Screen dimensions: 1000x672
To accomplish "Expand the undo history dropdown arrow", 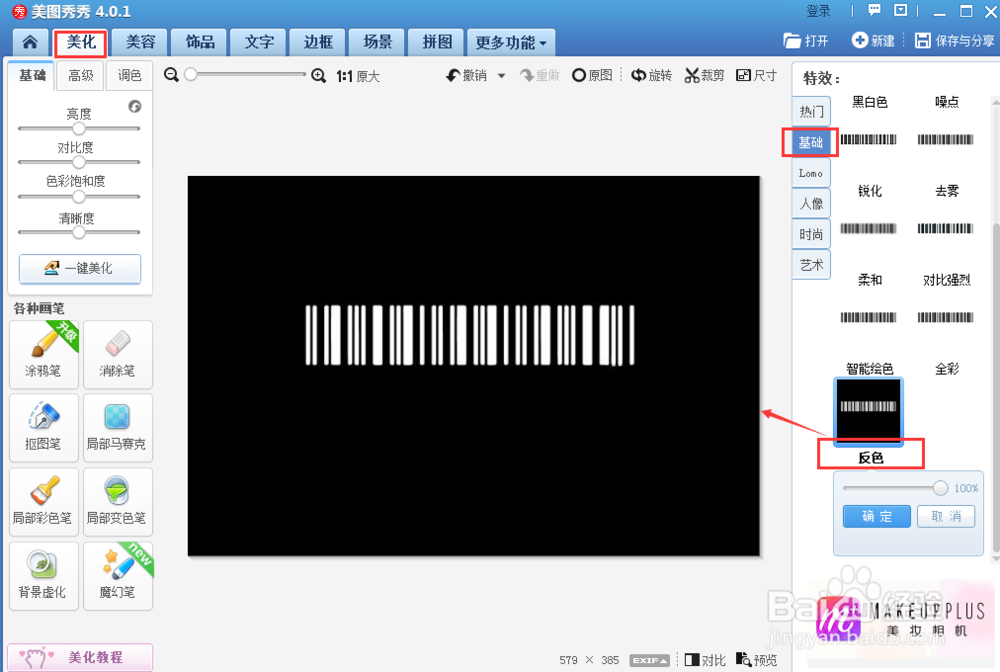I will [501, 76].
